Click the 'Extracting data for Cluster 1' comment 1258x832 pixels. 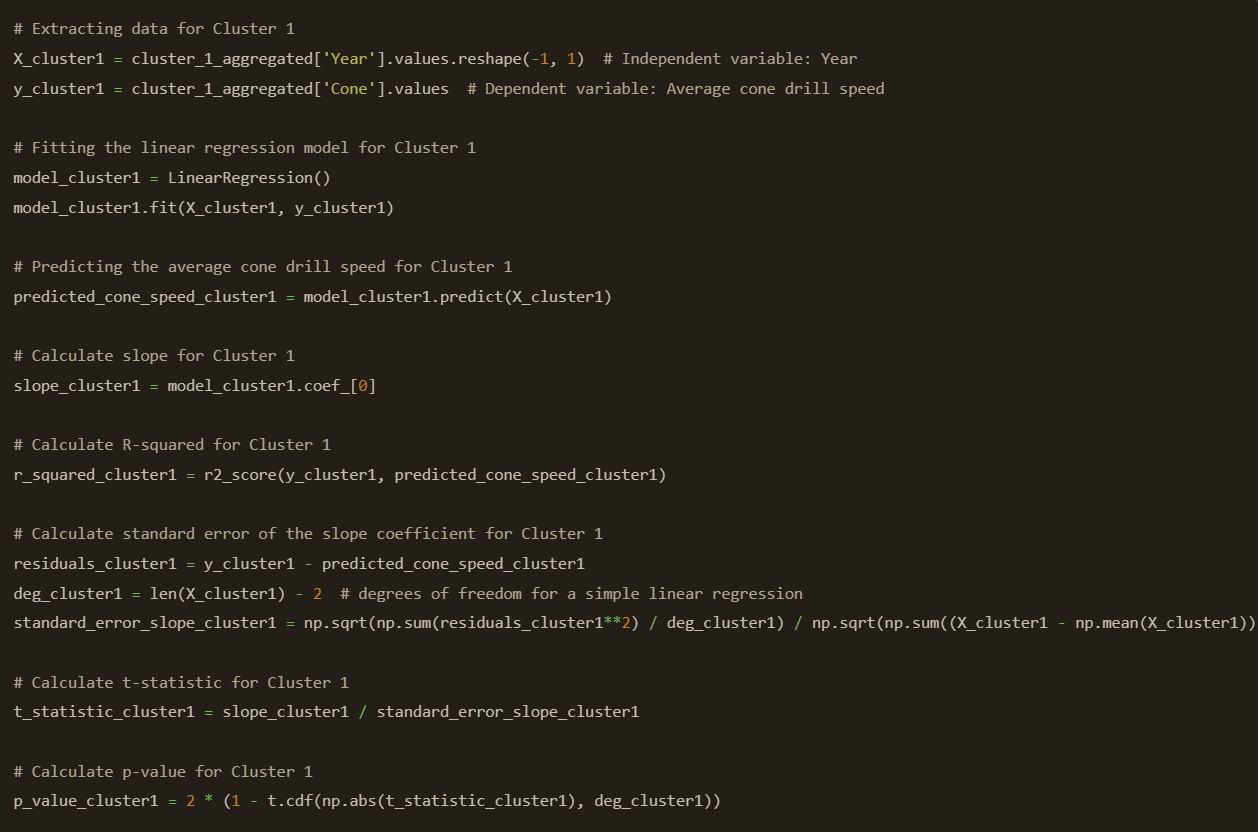[x=154, y=29]
